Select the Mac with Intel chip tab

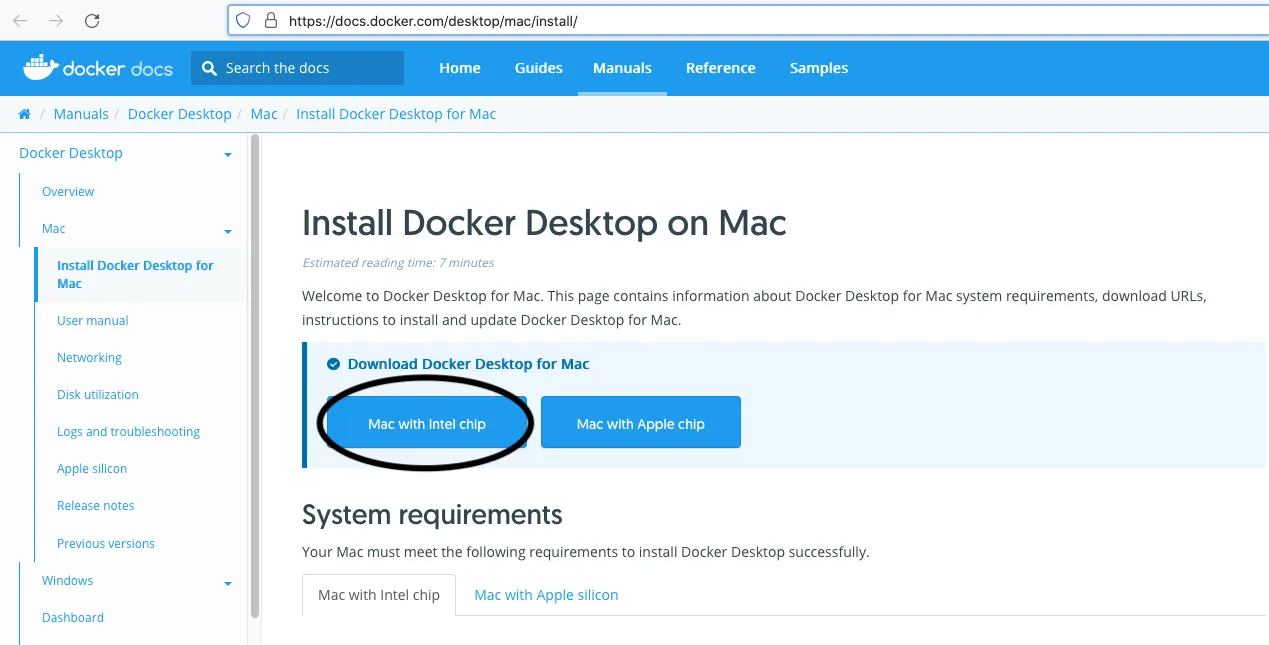click(378, 595)
